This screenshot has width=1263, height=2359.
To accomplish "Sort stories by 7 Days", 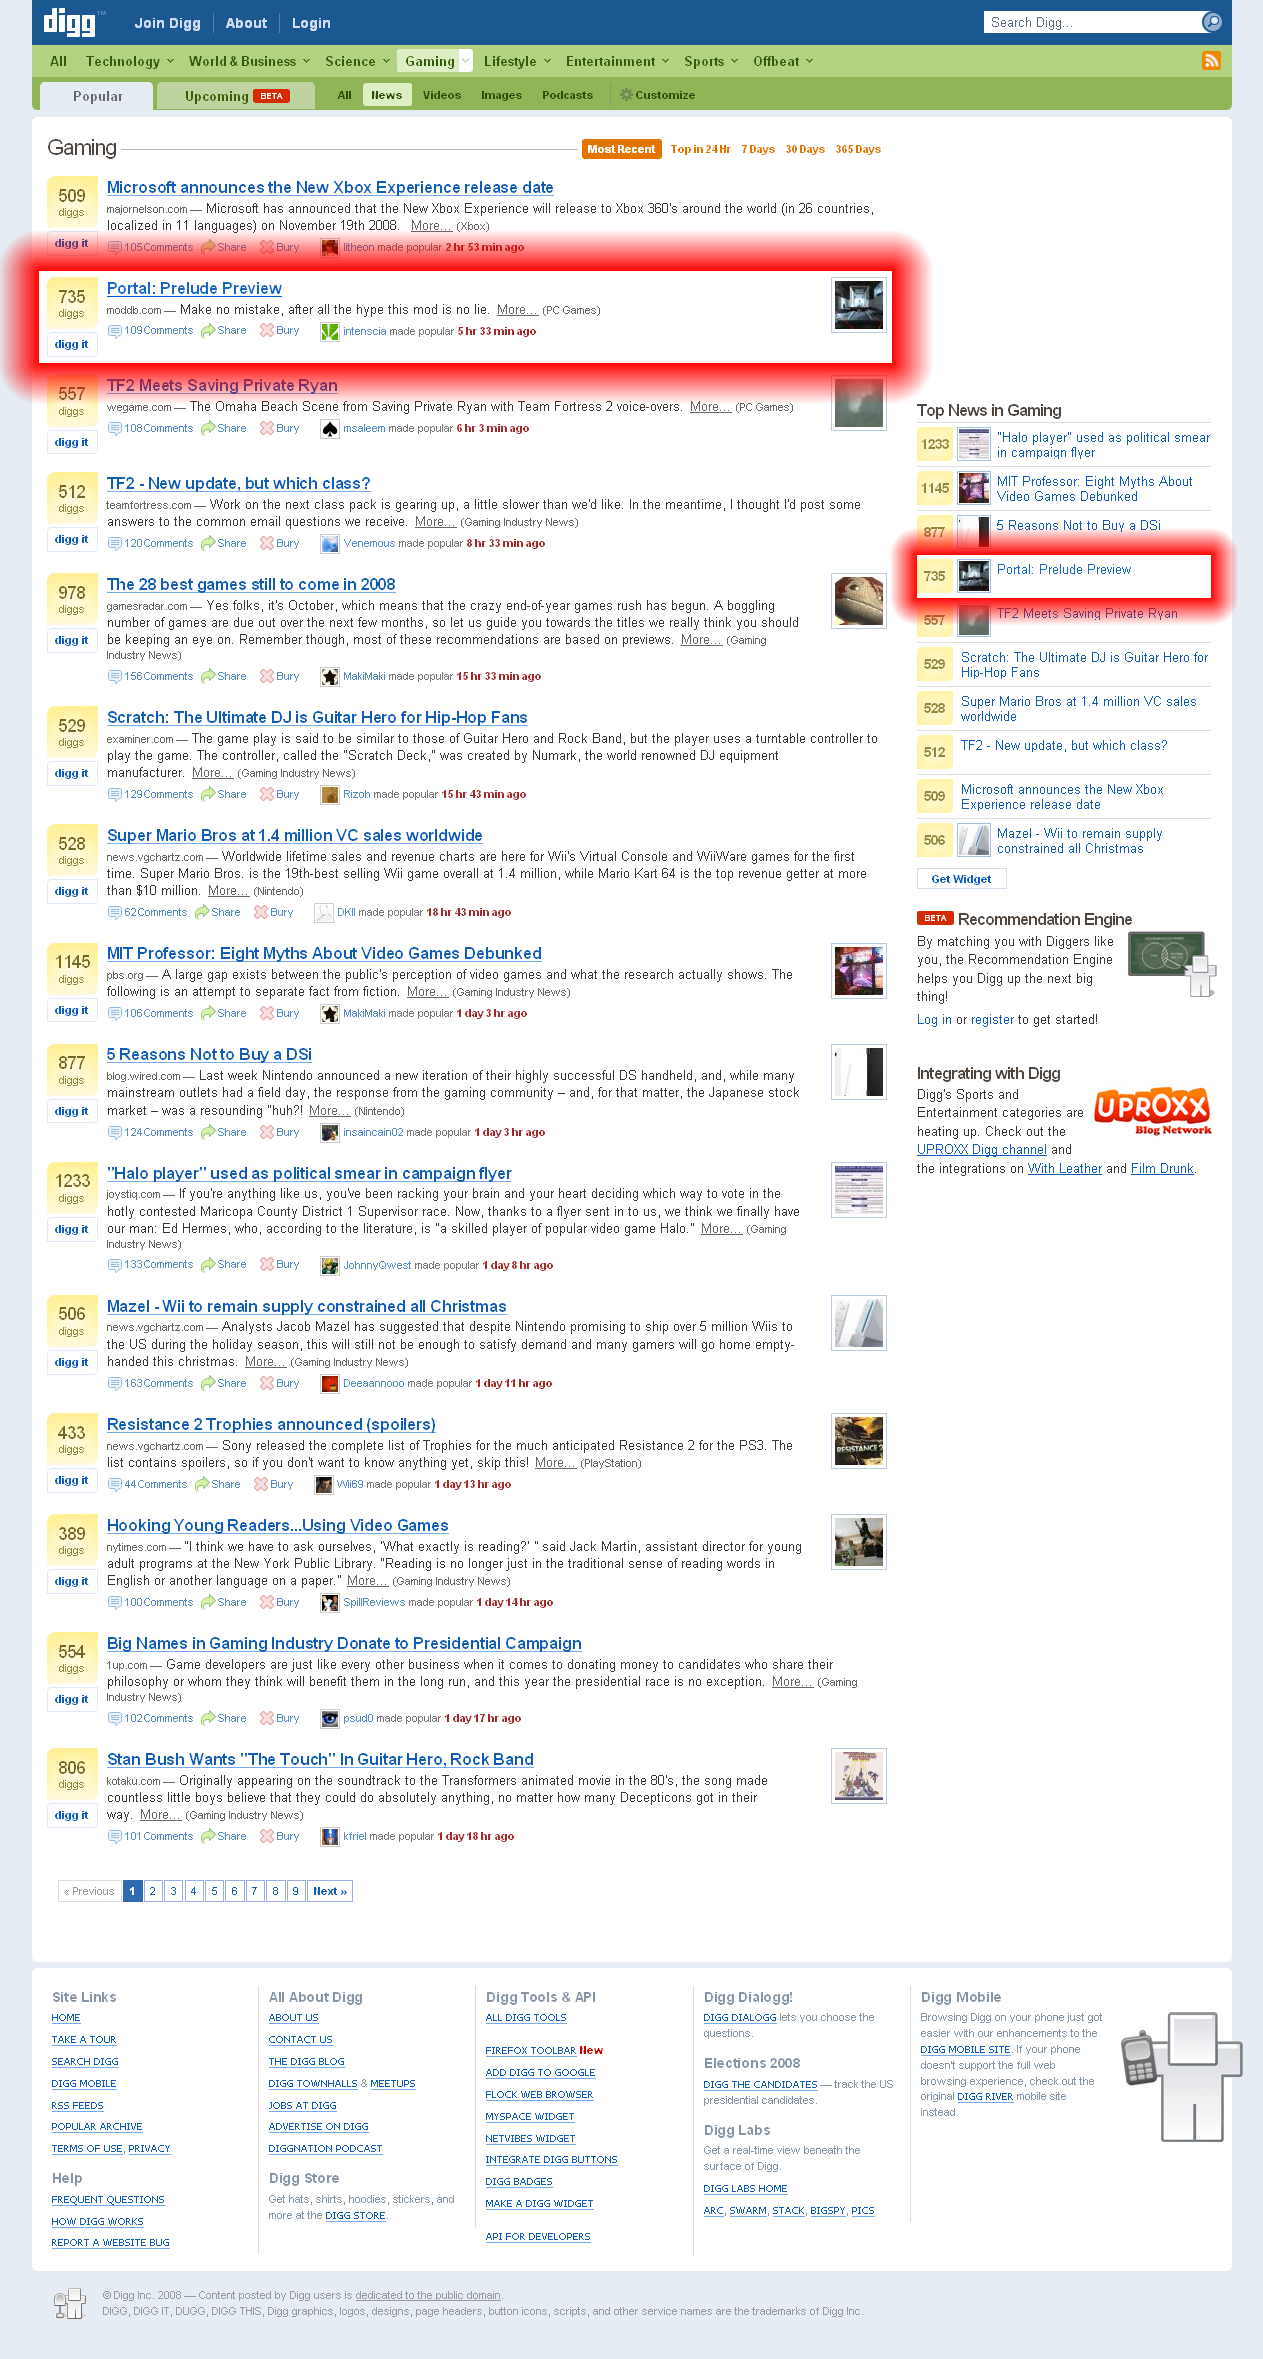I will click(x=758, y=149).
